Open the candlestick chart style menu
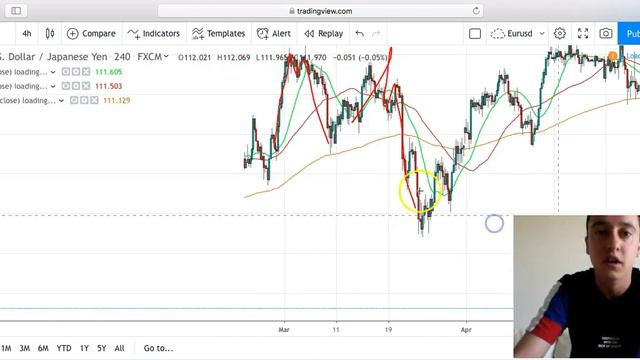Image resolution: width=640 pixels, height=360 pixels. click(x=50, y=33)
